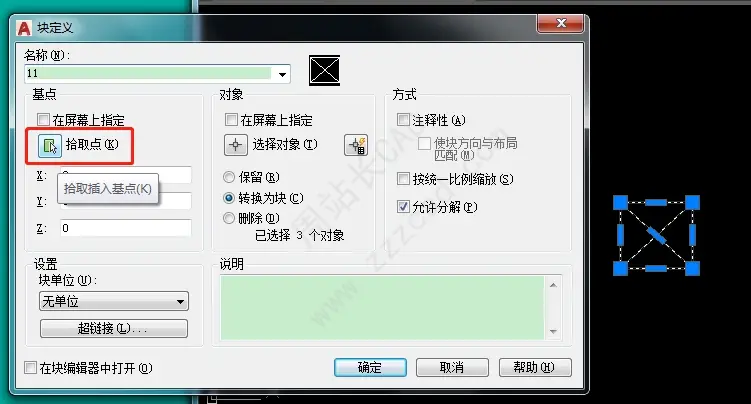Viewport: 751px width, 404px height.
Task: Close the 块定义 dialog with the X button
Action: (561, 23)
